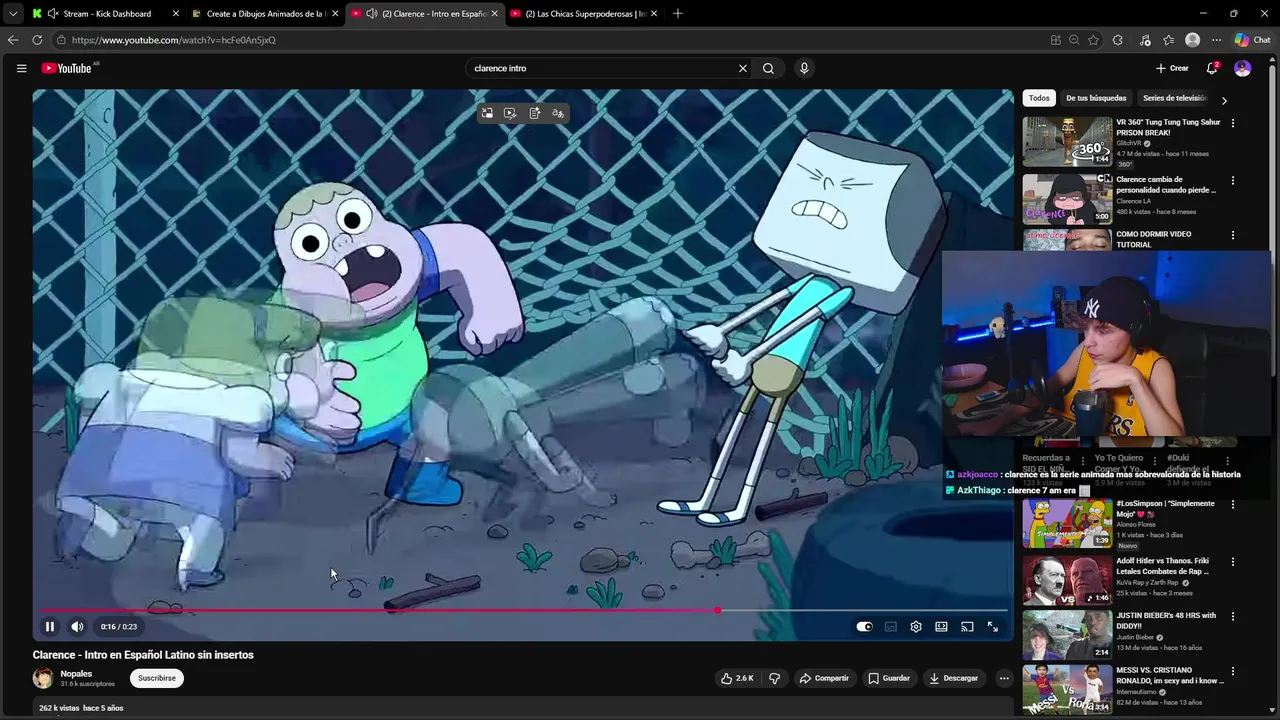Select the 'Todos' filter chip
This screenshot has width=1280, height=720.
tap(1039, 98)
